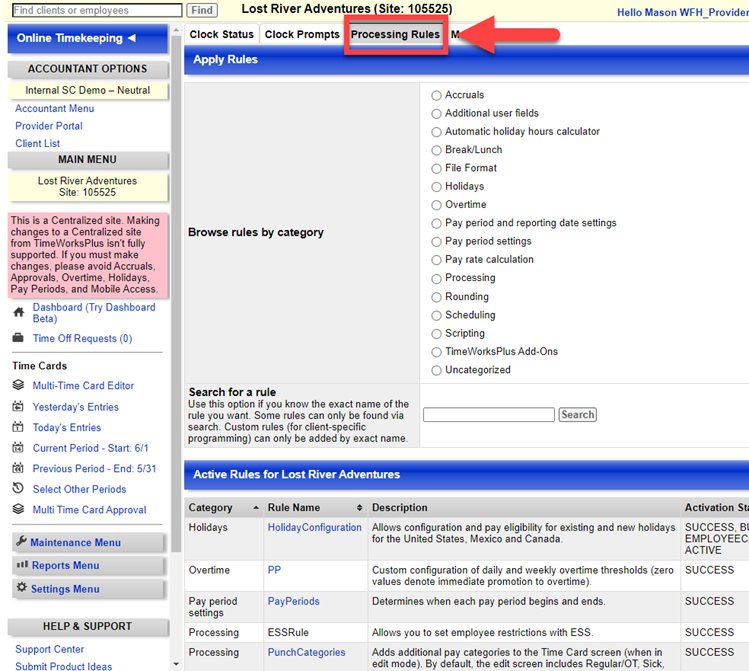Click the Time Off Requests calendar icon
The width and height of the screenshot is (749, 671).
tap(18, 339)
